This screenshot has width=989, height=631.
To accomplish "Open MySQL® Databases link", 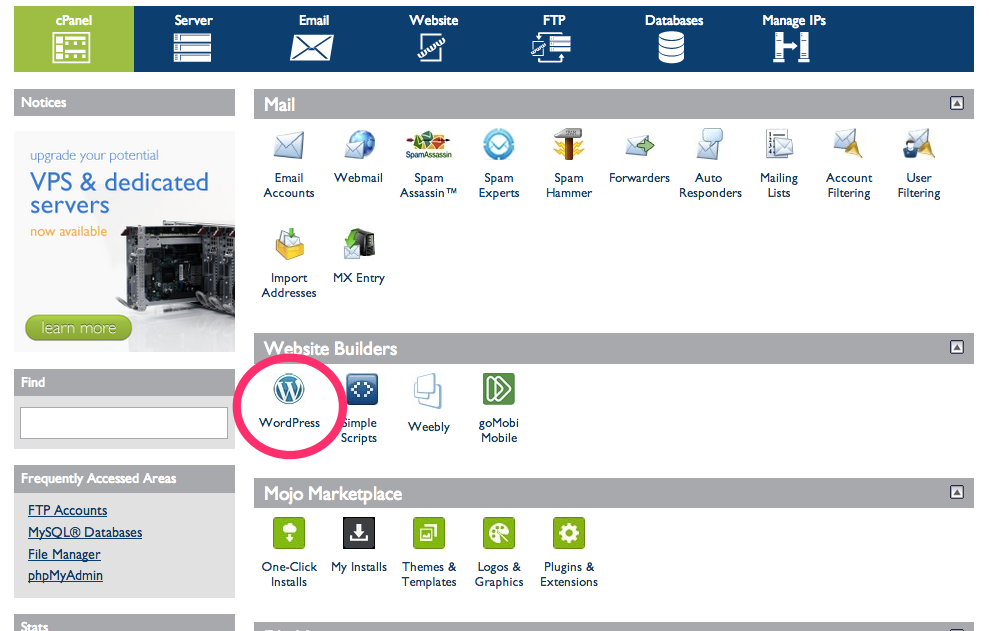I will [85, 533].
